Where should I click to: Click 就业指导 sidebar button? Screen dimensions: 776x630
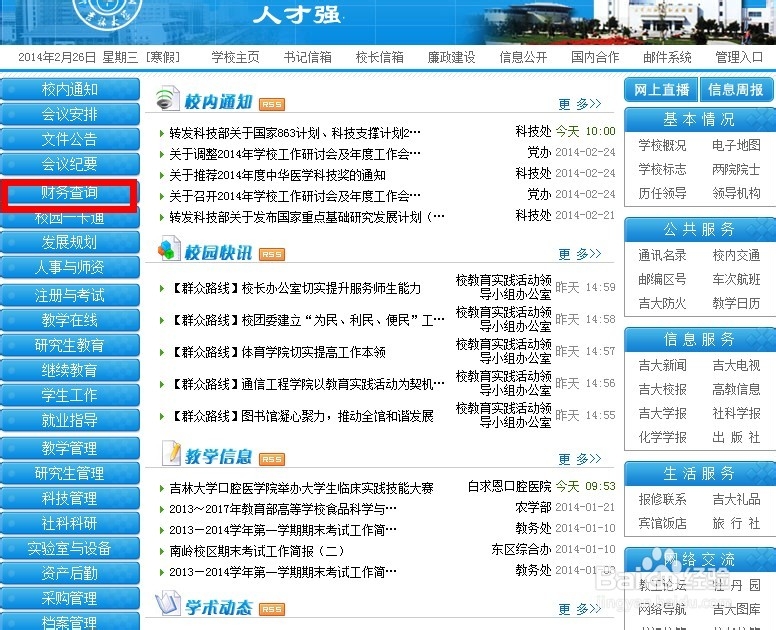click(70, 420)
